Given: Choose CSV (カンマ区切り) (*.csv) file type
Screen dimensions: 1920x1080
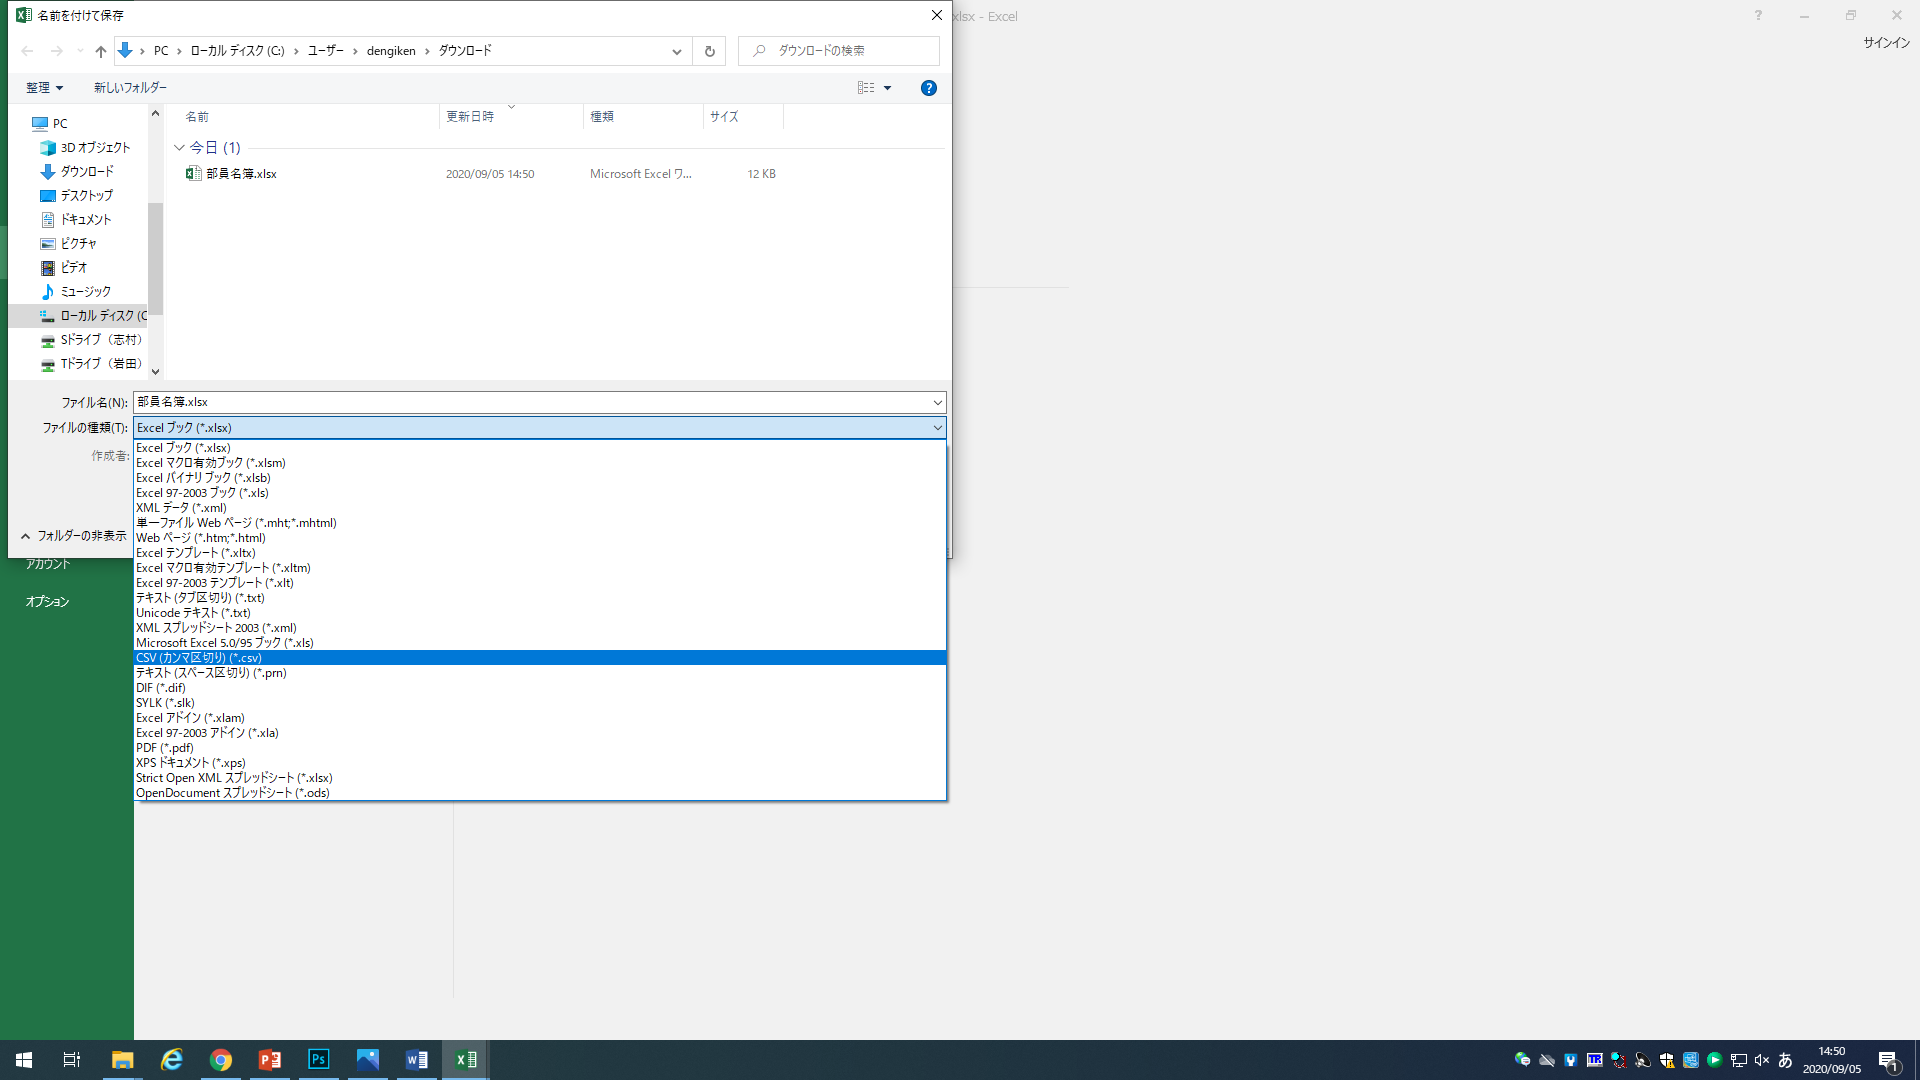Looking at the screenshot, I should coord(540,658).
